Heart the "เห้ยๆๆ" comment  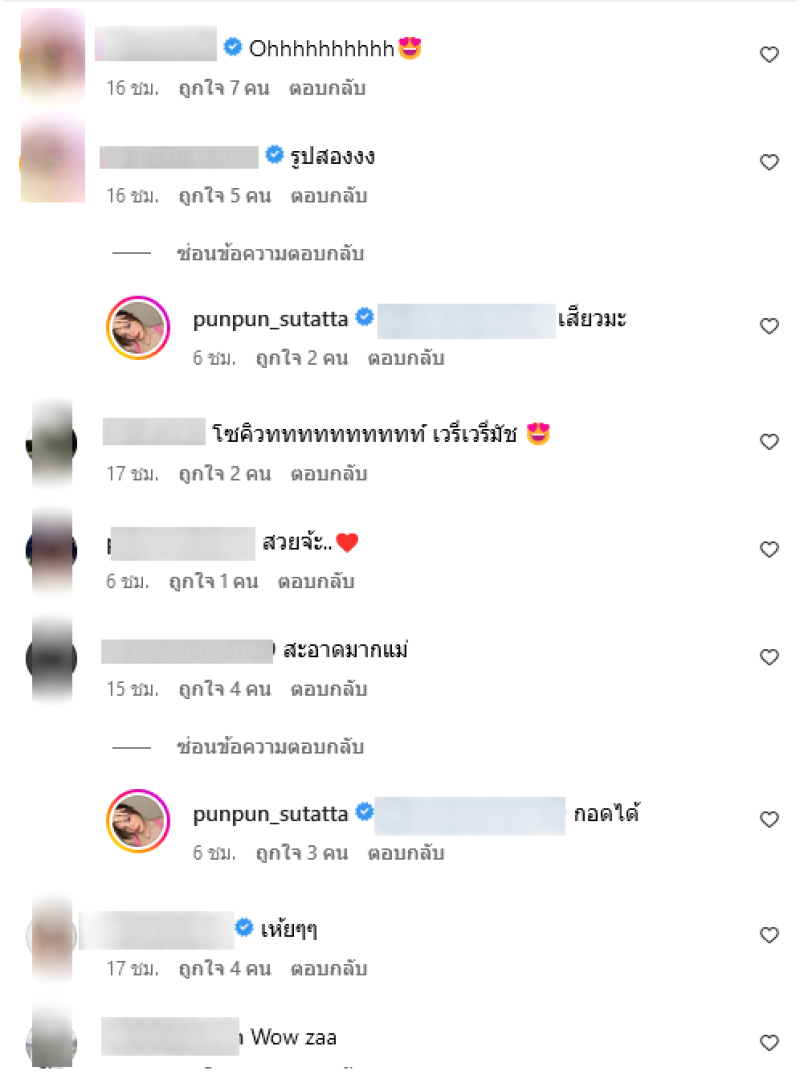(x=769, y=935)
